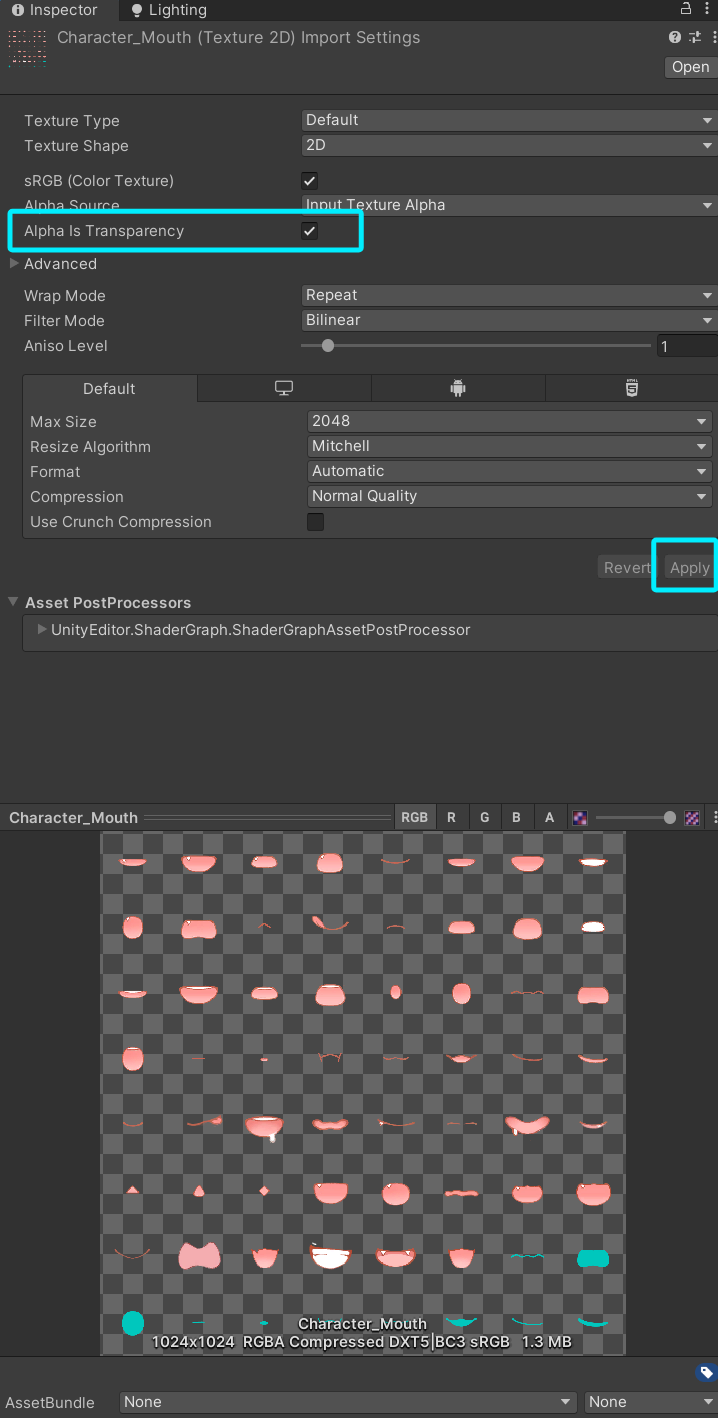718x1418 pixels.
Task: Open the Max Size dropdown
Action: [510, 422]
